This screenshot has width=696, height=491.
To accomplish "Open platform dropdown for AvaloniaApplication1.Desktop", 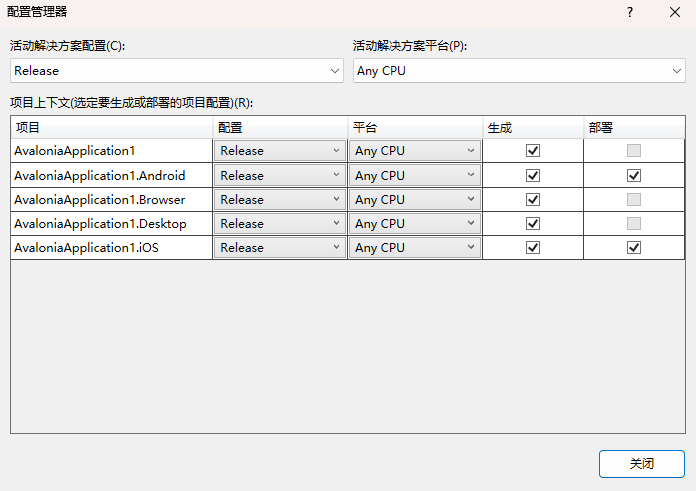I will [x=415, y=223].
